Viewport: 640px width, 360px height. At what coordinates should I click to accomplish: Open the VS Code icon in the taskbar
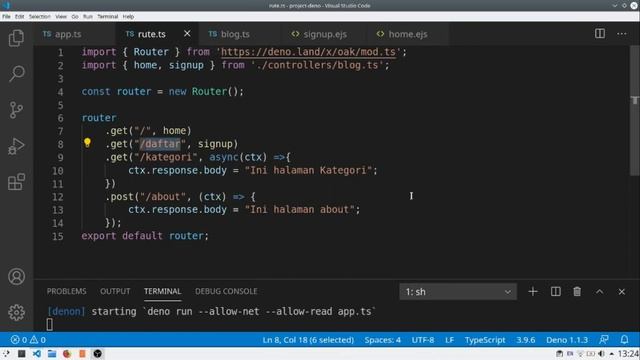pyautogui.click(x=36, y=353)
